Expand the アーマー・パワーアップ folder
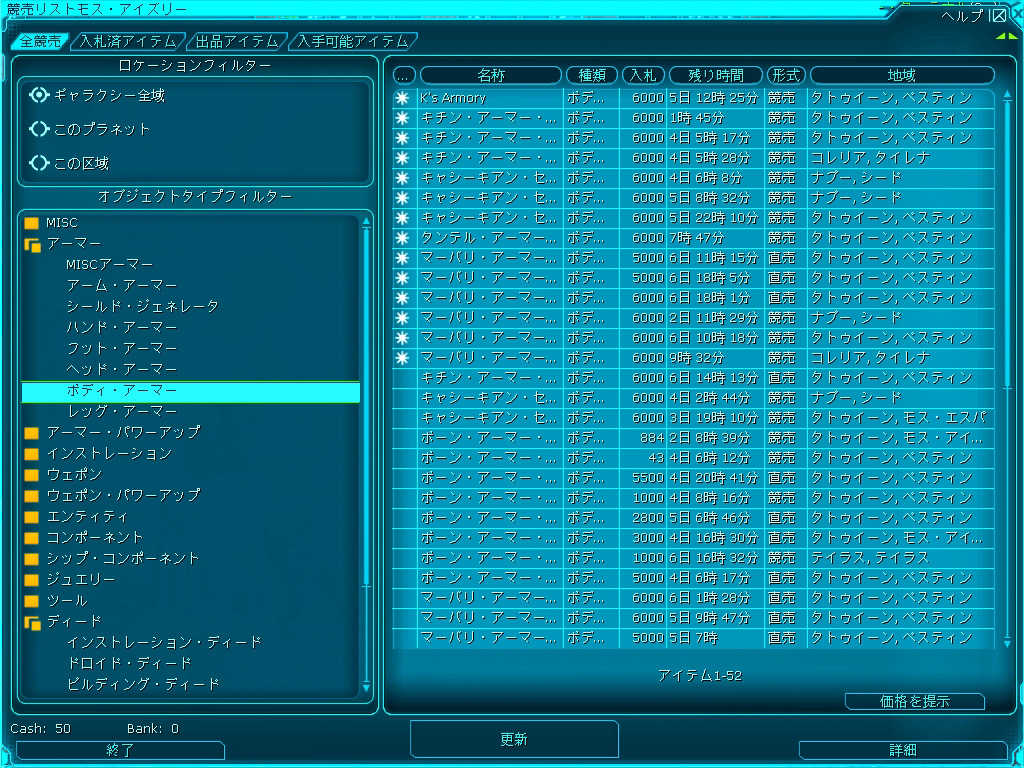The width and height of the screenshot is (1024, 768). (x=31, y=433)
